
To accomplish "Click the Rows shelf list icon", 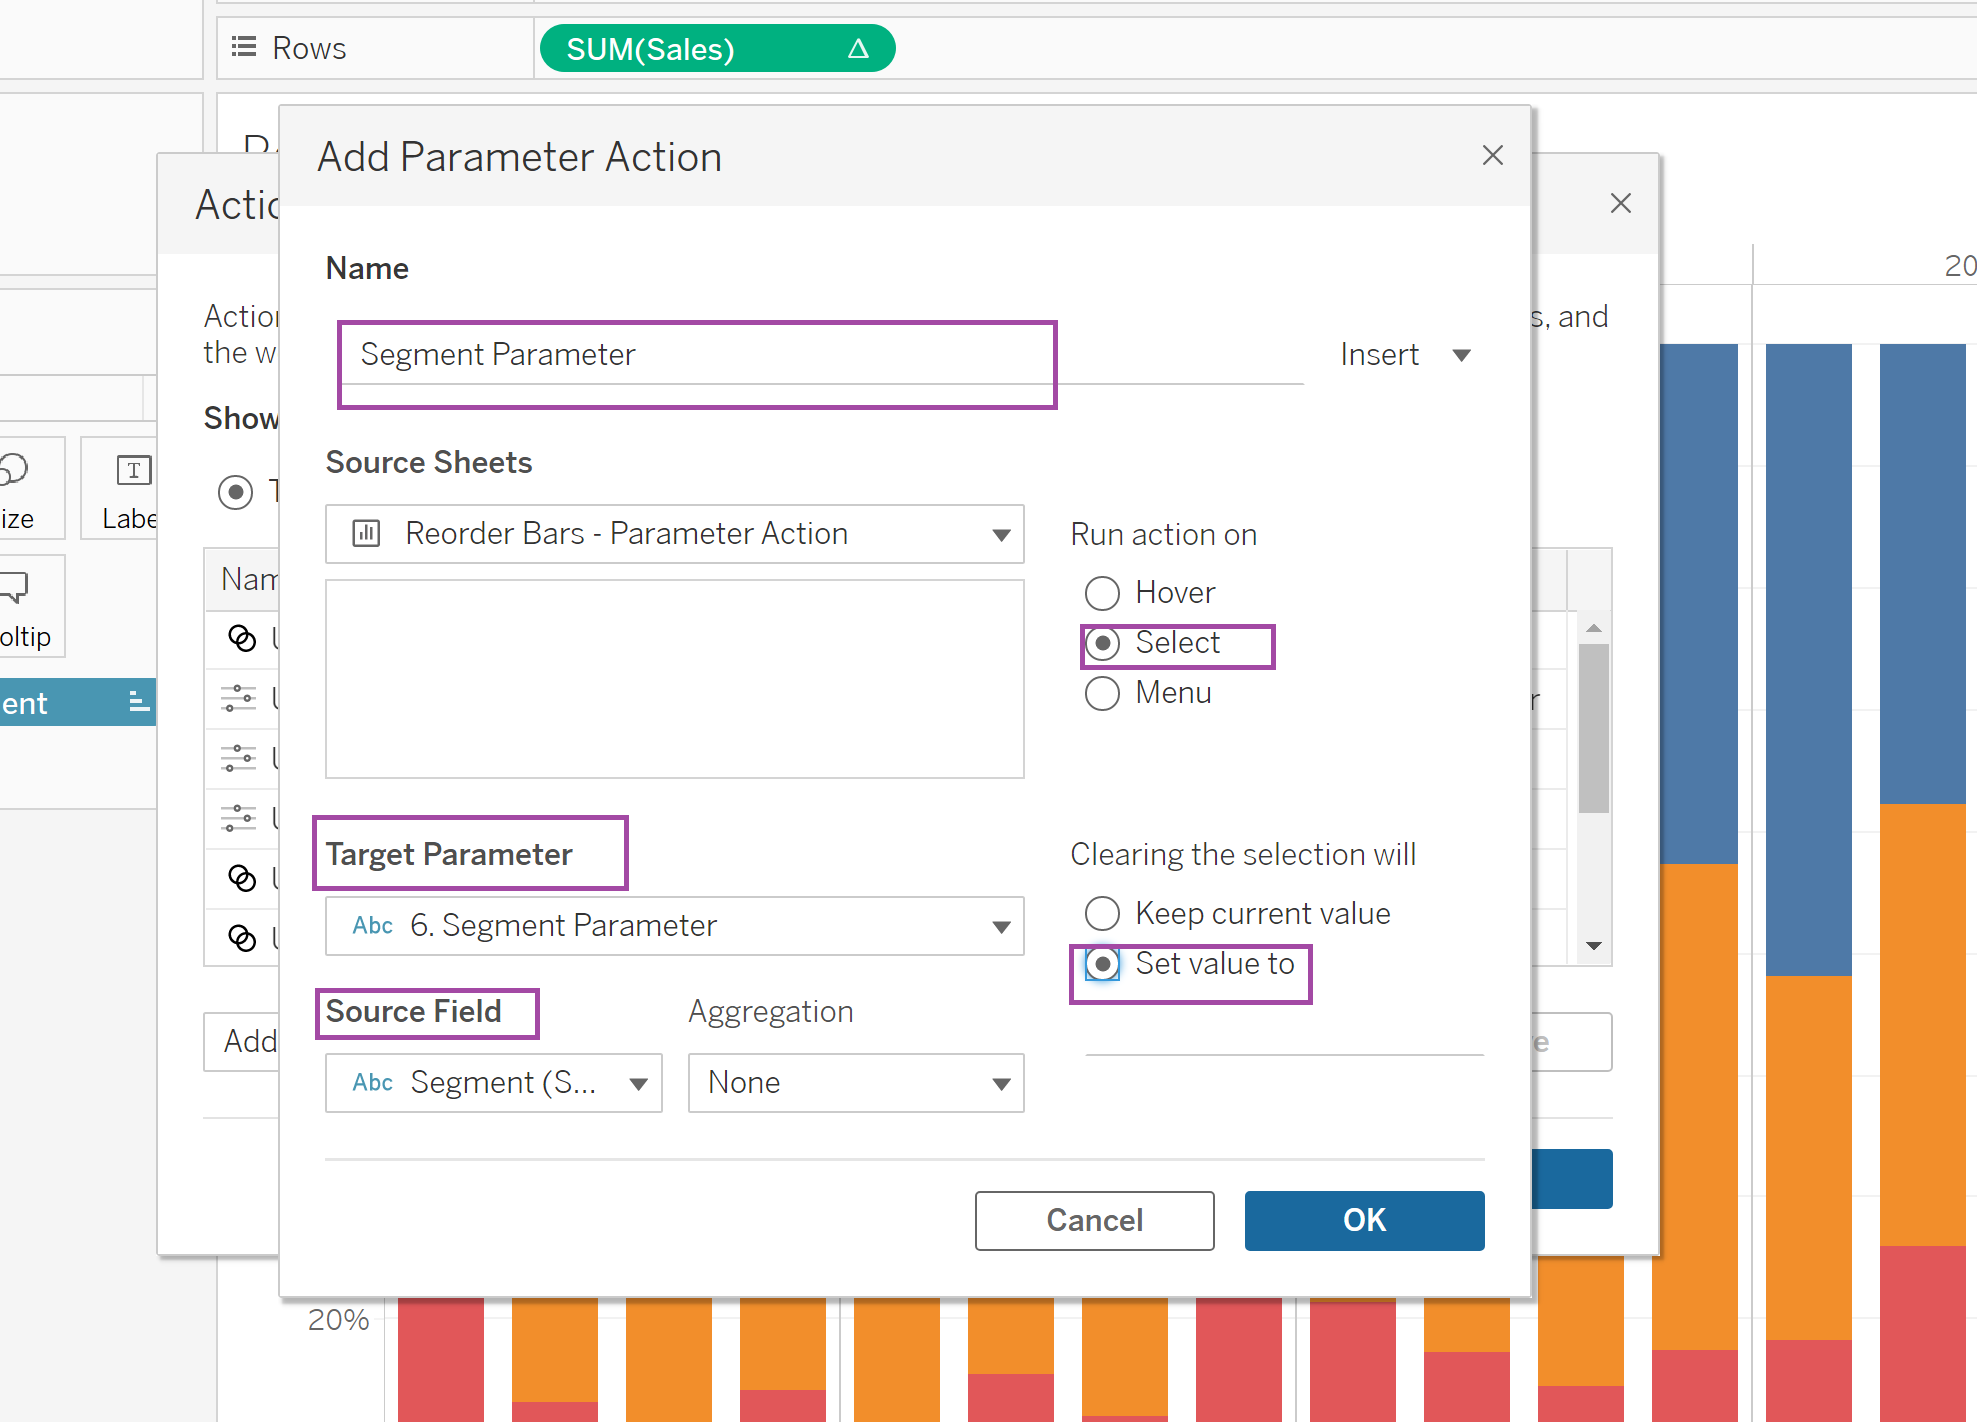I will 243,47.
